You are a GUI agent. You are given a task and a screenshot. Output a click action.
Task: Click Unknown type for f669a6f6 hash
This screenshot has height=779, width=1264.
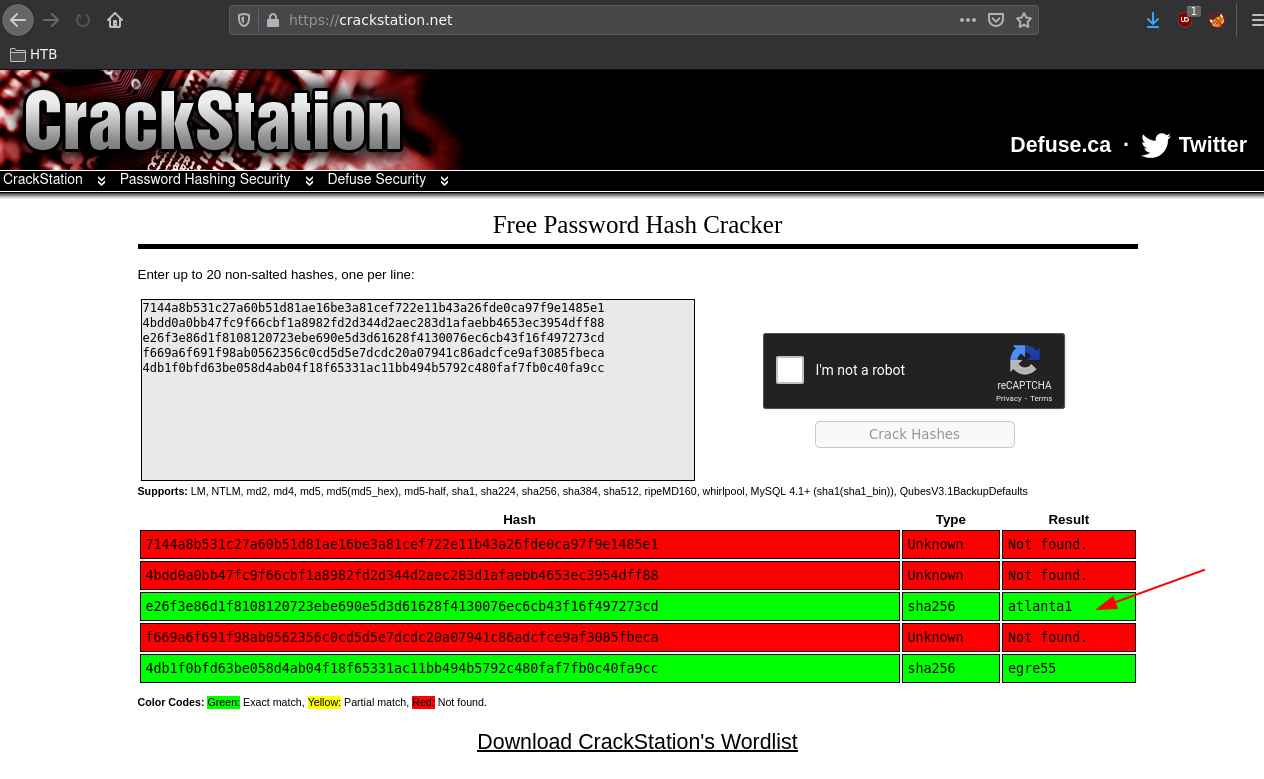click(x=935, y=638)
